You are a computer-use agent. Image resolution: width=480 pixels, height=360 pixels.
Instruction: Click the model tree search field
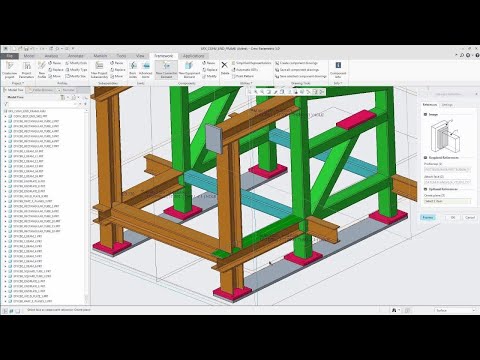click(42, 104)
